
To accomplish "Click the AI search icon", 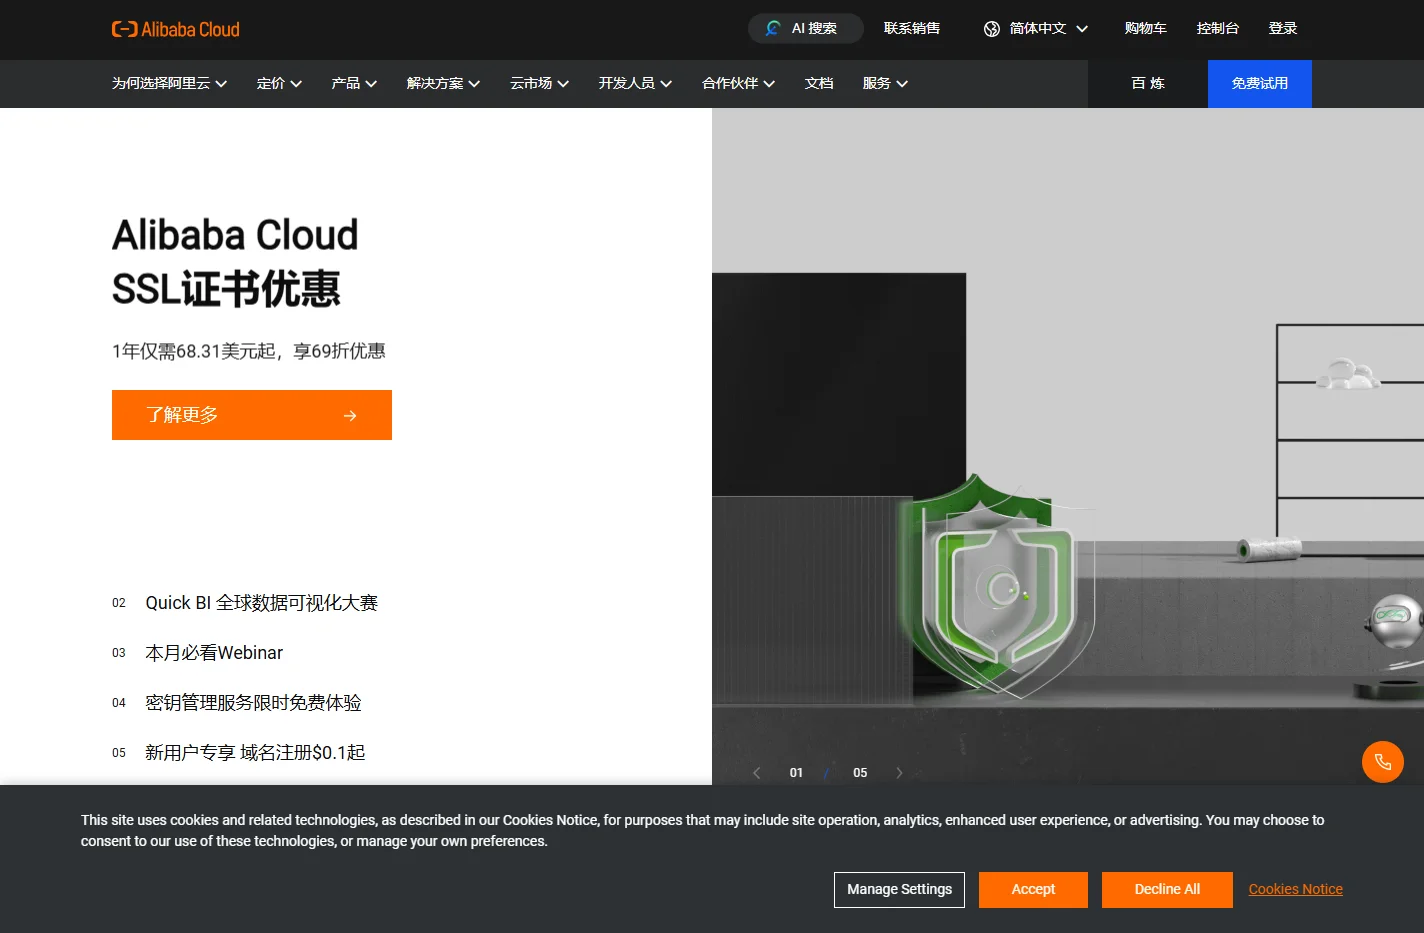I will 772,28.
